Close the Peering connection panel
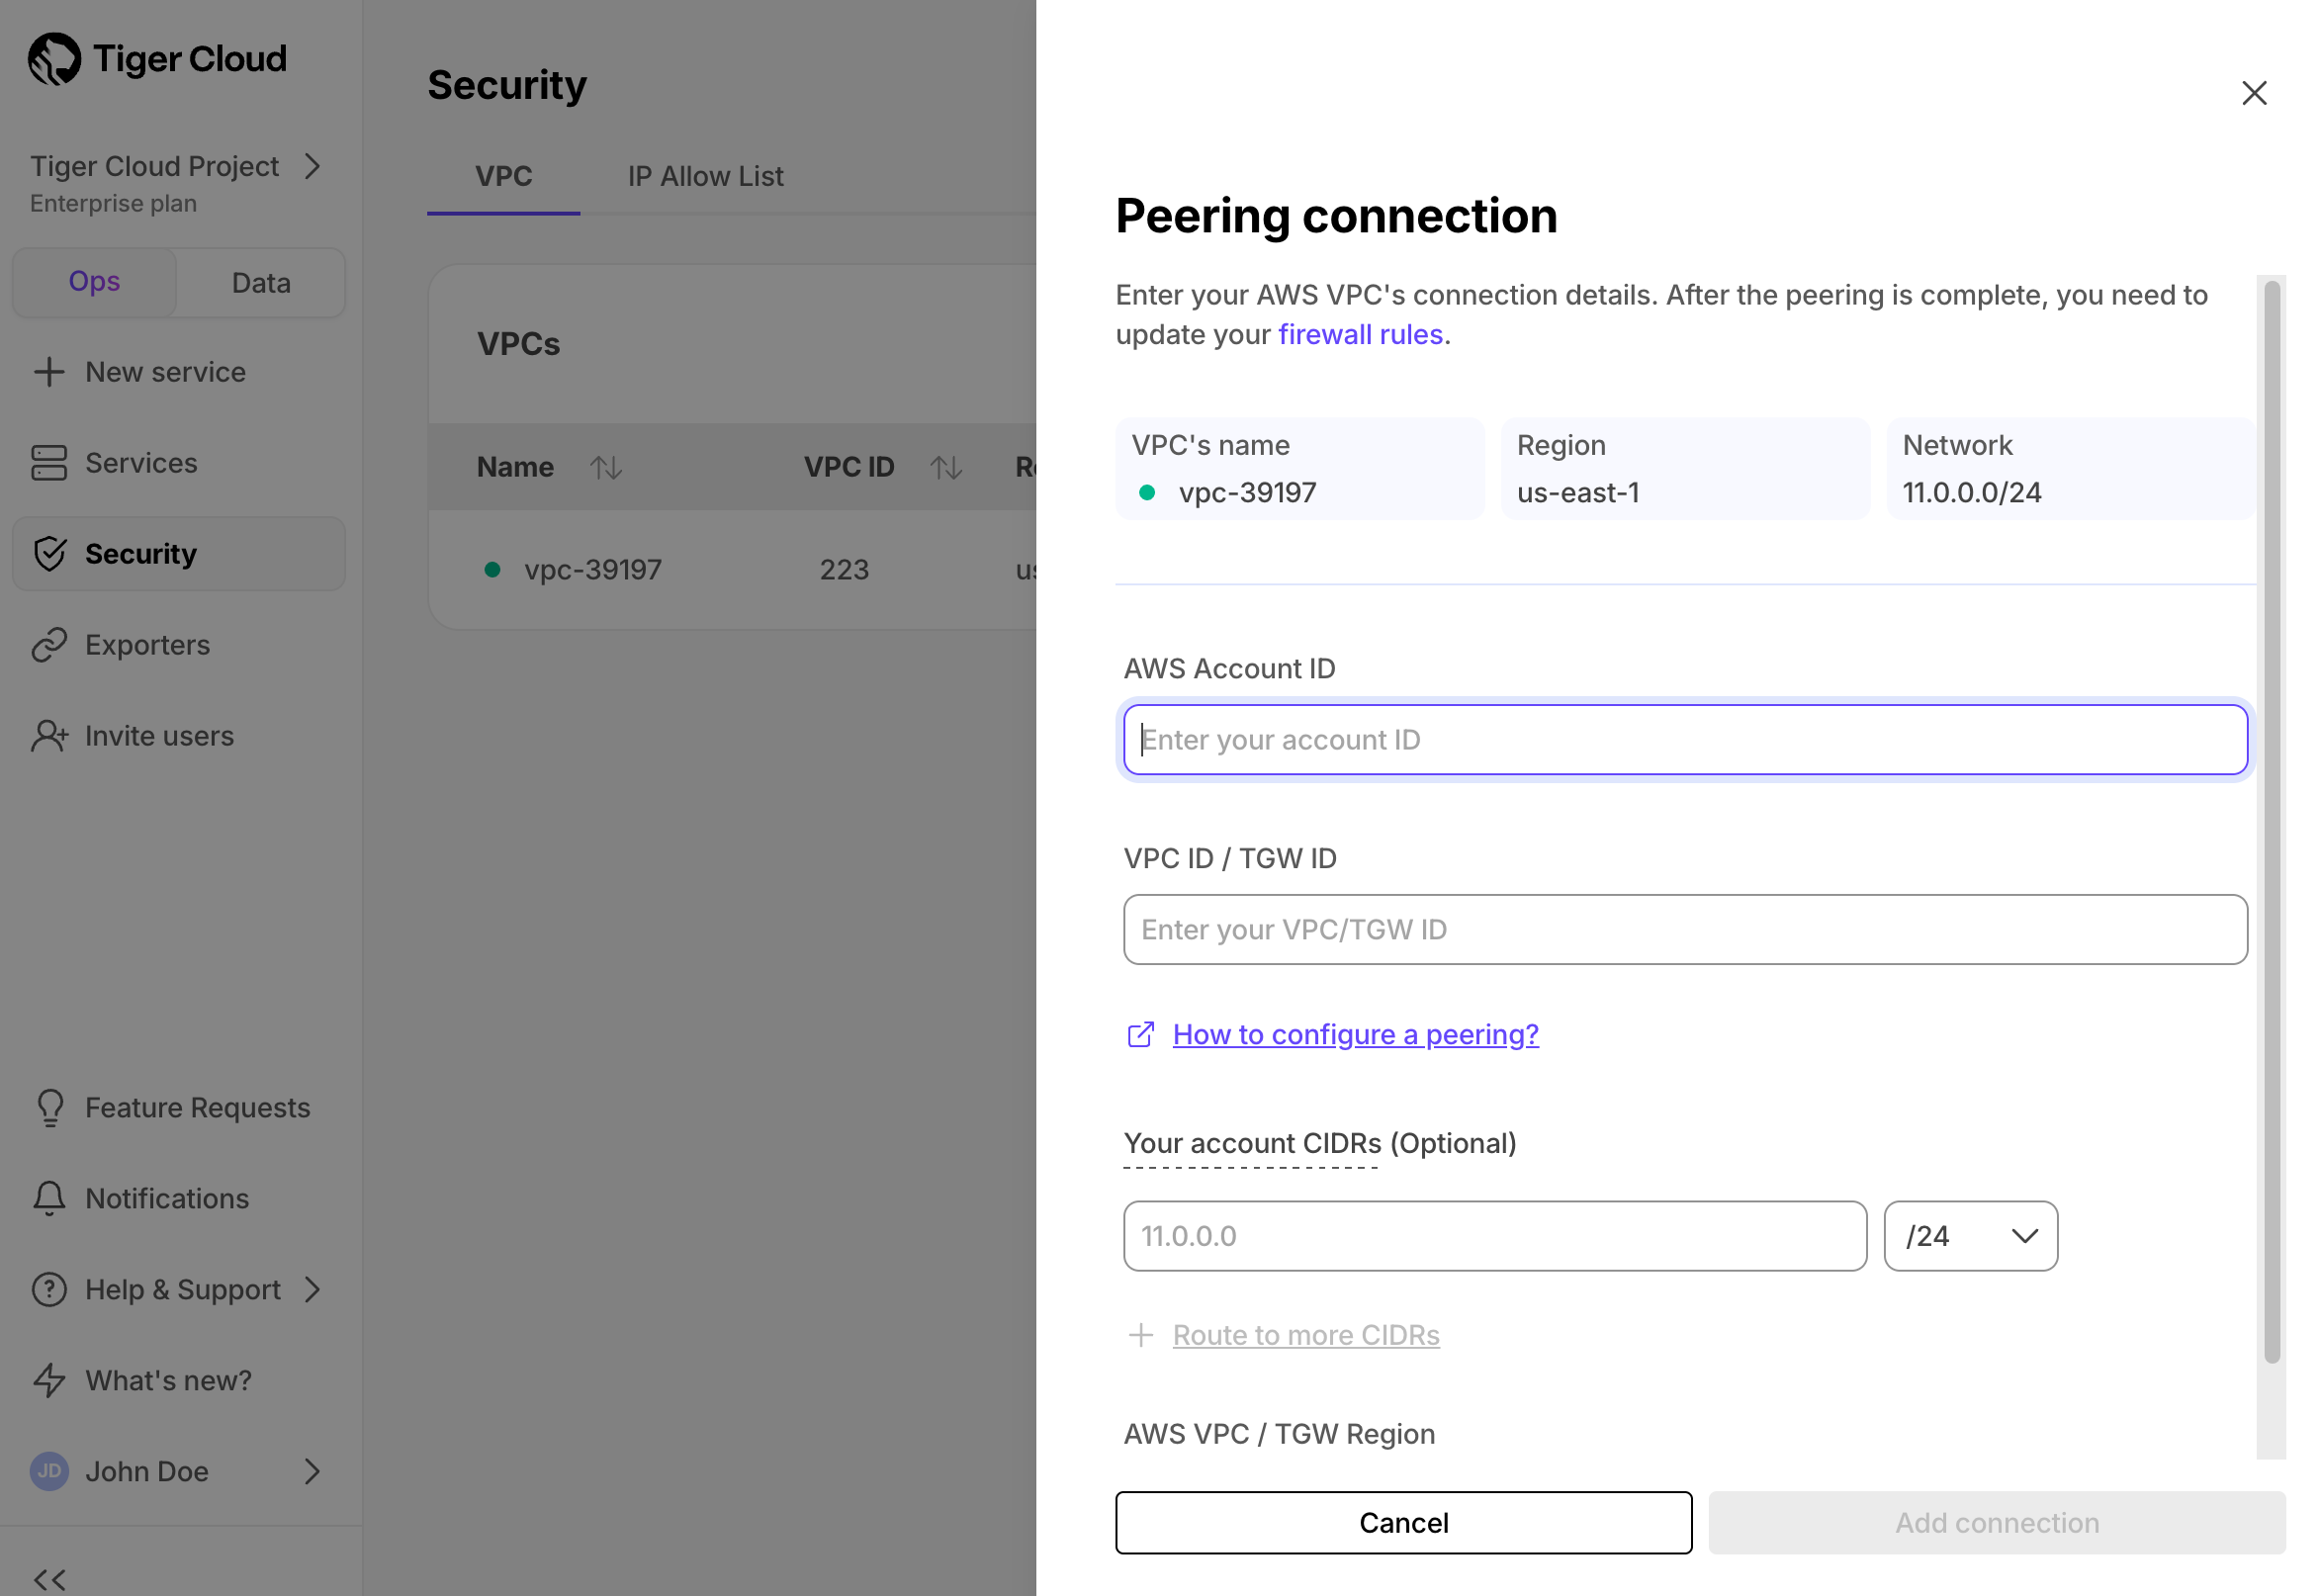The width and height of the screenshot is (2320, 1596). [x=2254, y=93]
